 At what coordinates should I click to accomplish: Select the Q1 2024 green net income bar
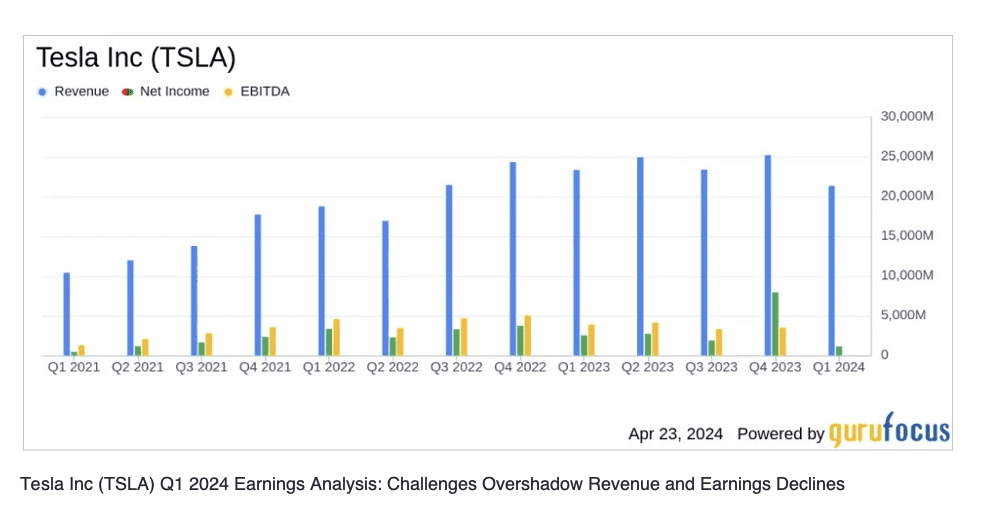[839, 351]
